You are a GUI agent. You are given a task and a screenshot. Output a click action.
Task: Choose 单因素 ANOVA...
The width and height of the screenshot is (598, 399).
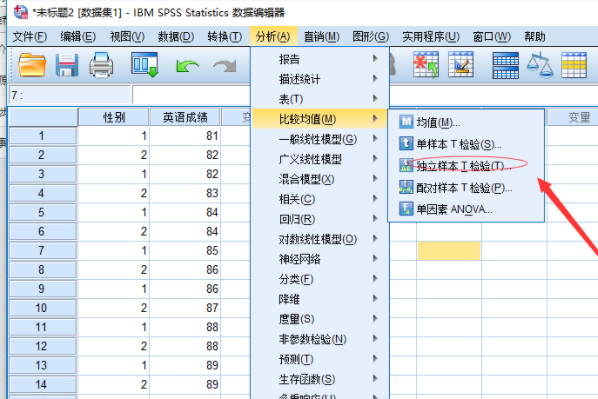[x=466, y=209]
